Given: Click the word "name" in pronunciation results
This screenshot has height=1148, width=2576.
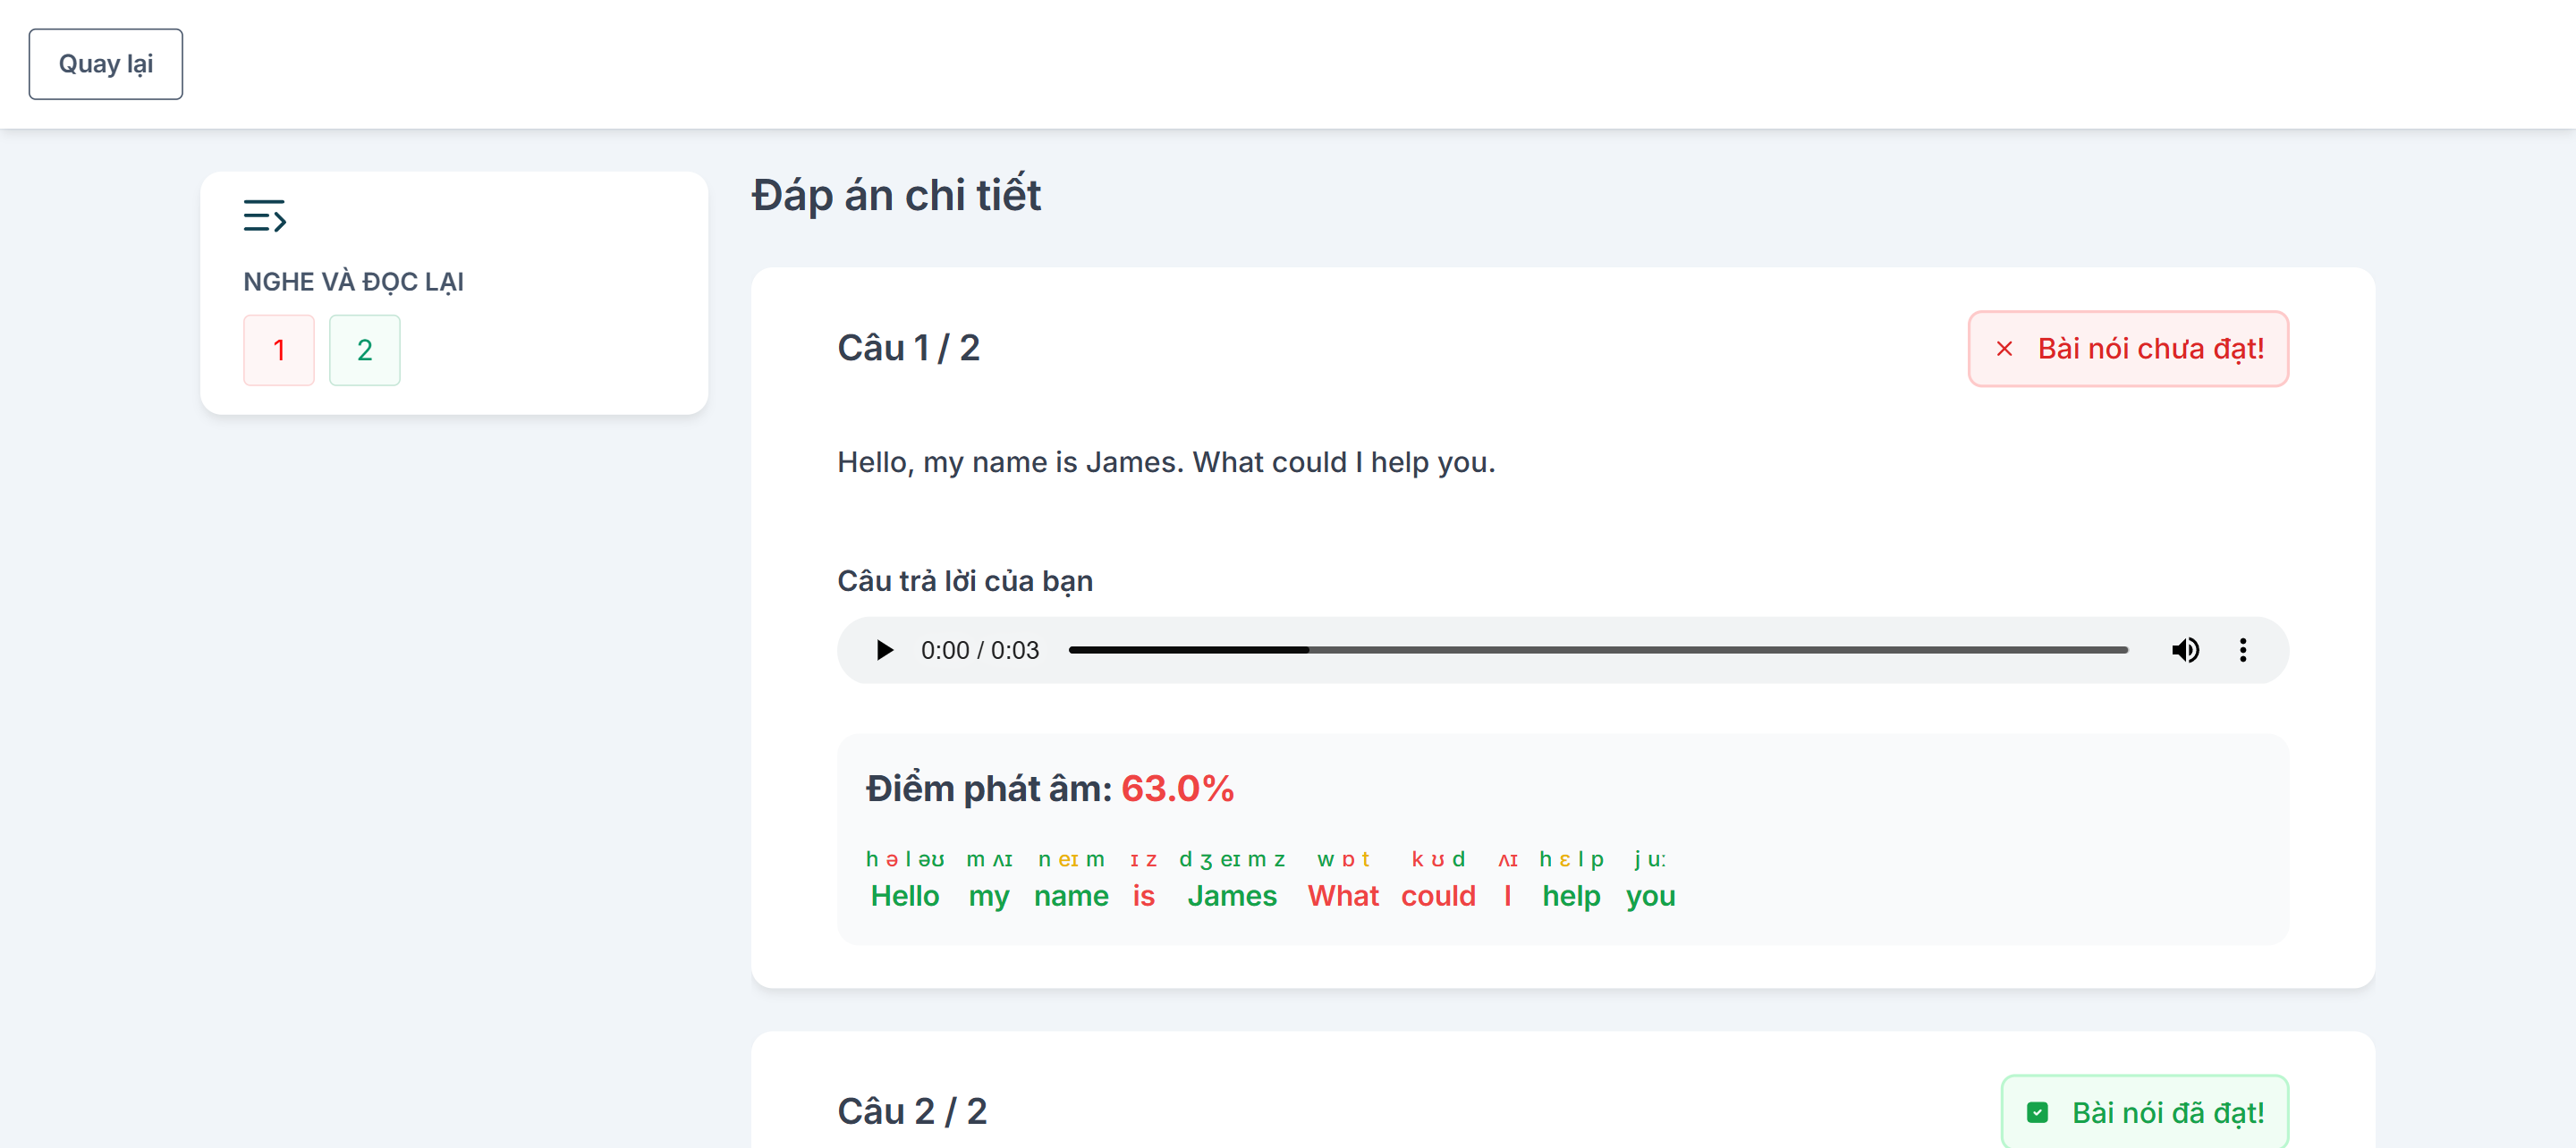Looking at the screenshot, I should click(1071, 896).
